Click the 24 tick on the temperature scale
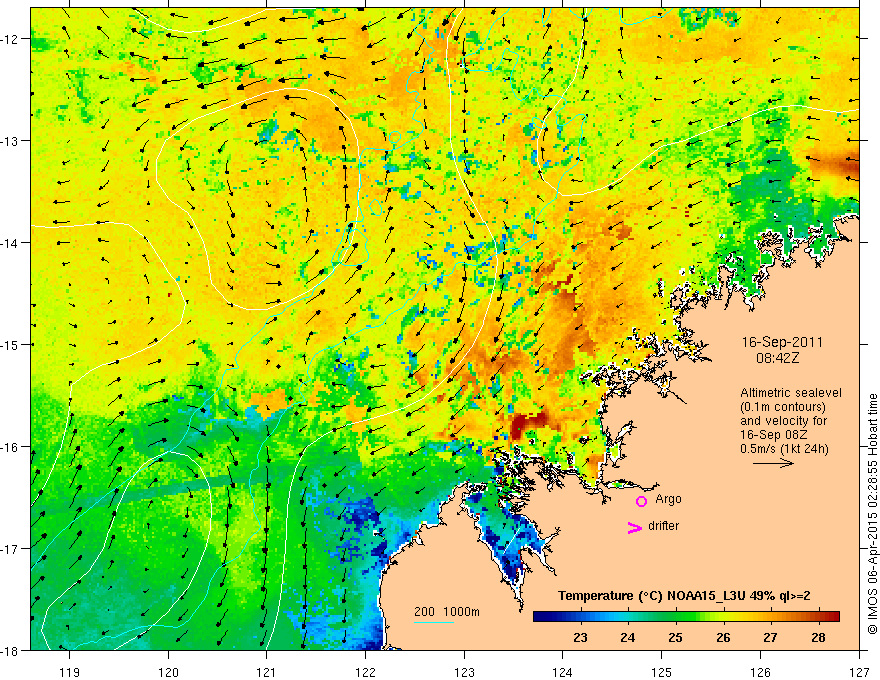Viewport: 880px width, 680px height. [x=627, y=637]
